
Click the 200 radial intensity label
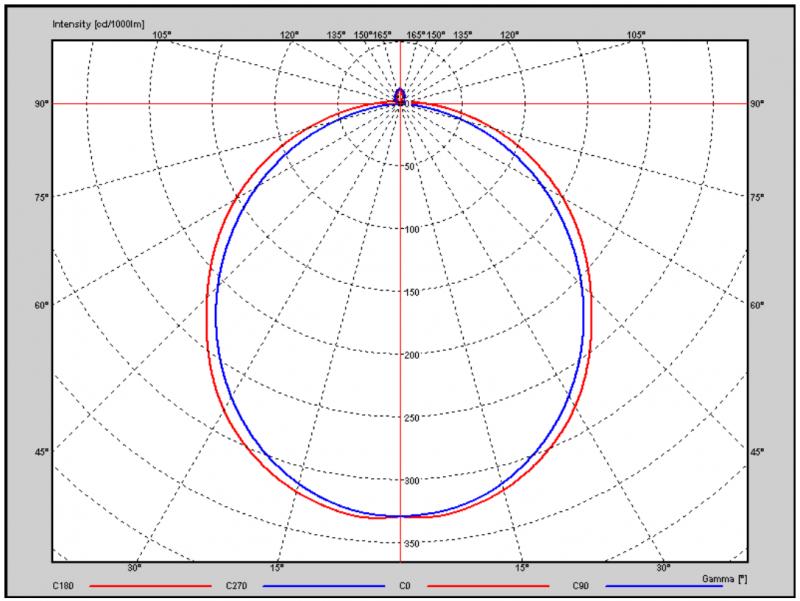[411, 355]
